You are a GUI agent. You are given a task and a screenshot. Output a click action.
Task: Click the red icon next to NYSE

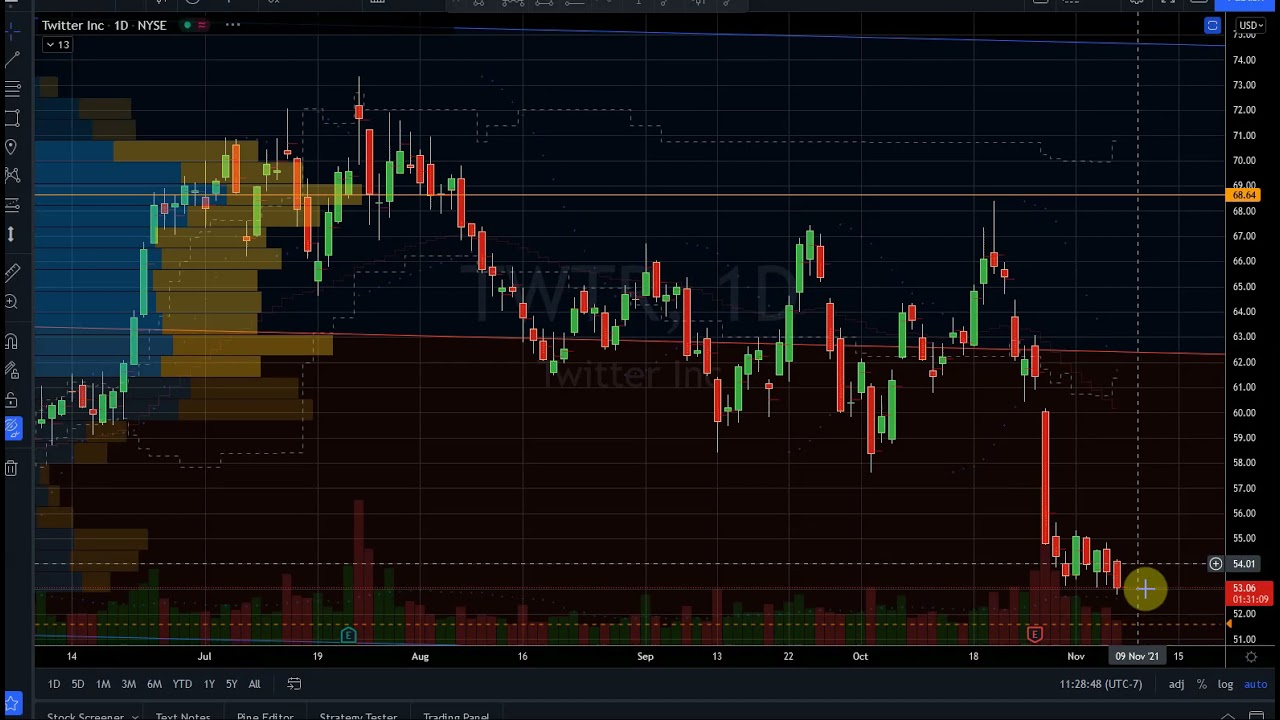tap(202, 25)
